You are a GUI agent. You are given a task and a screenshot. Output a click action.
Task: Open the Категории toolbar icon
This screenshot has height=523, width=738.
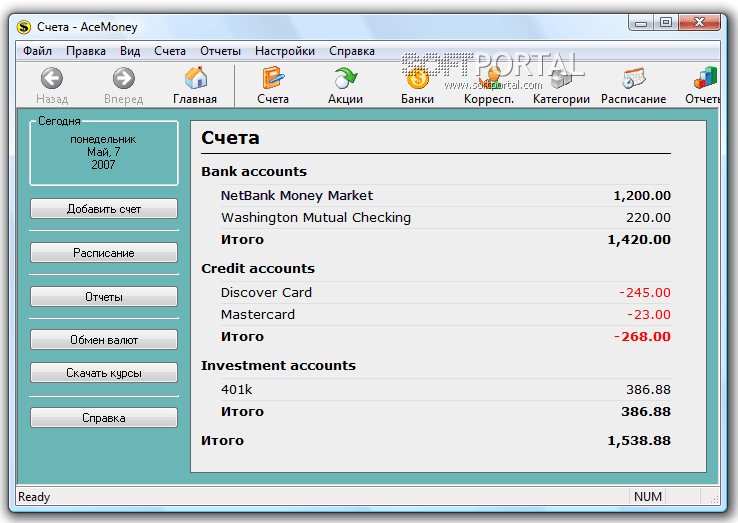[x=561, y=78]
